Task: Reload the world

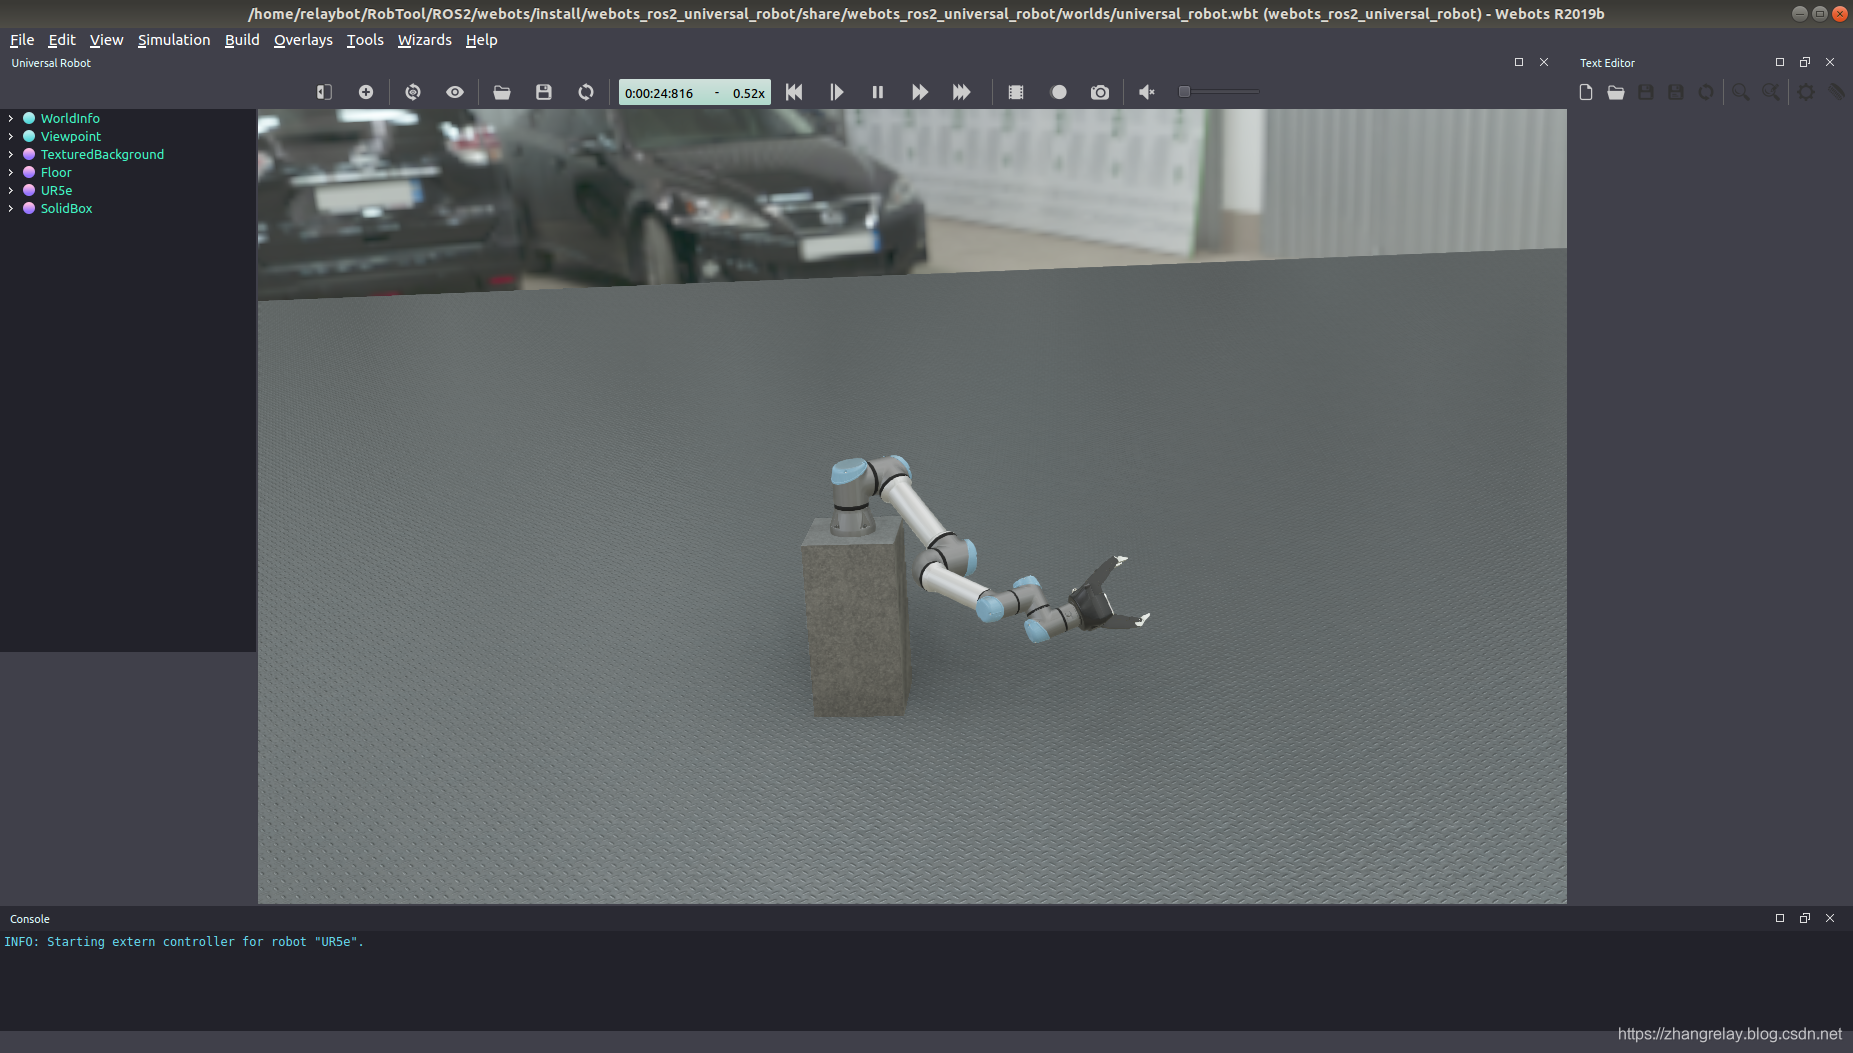Action: 586,92
